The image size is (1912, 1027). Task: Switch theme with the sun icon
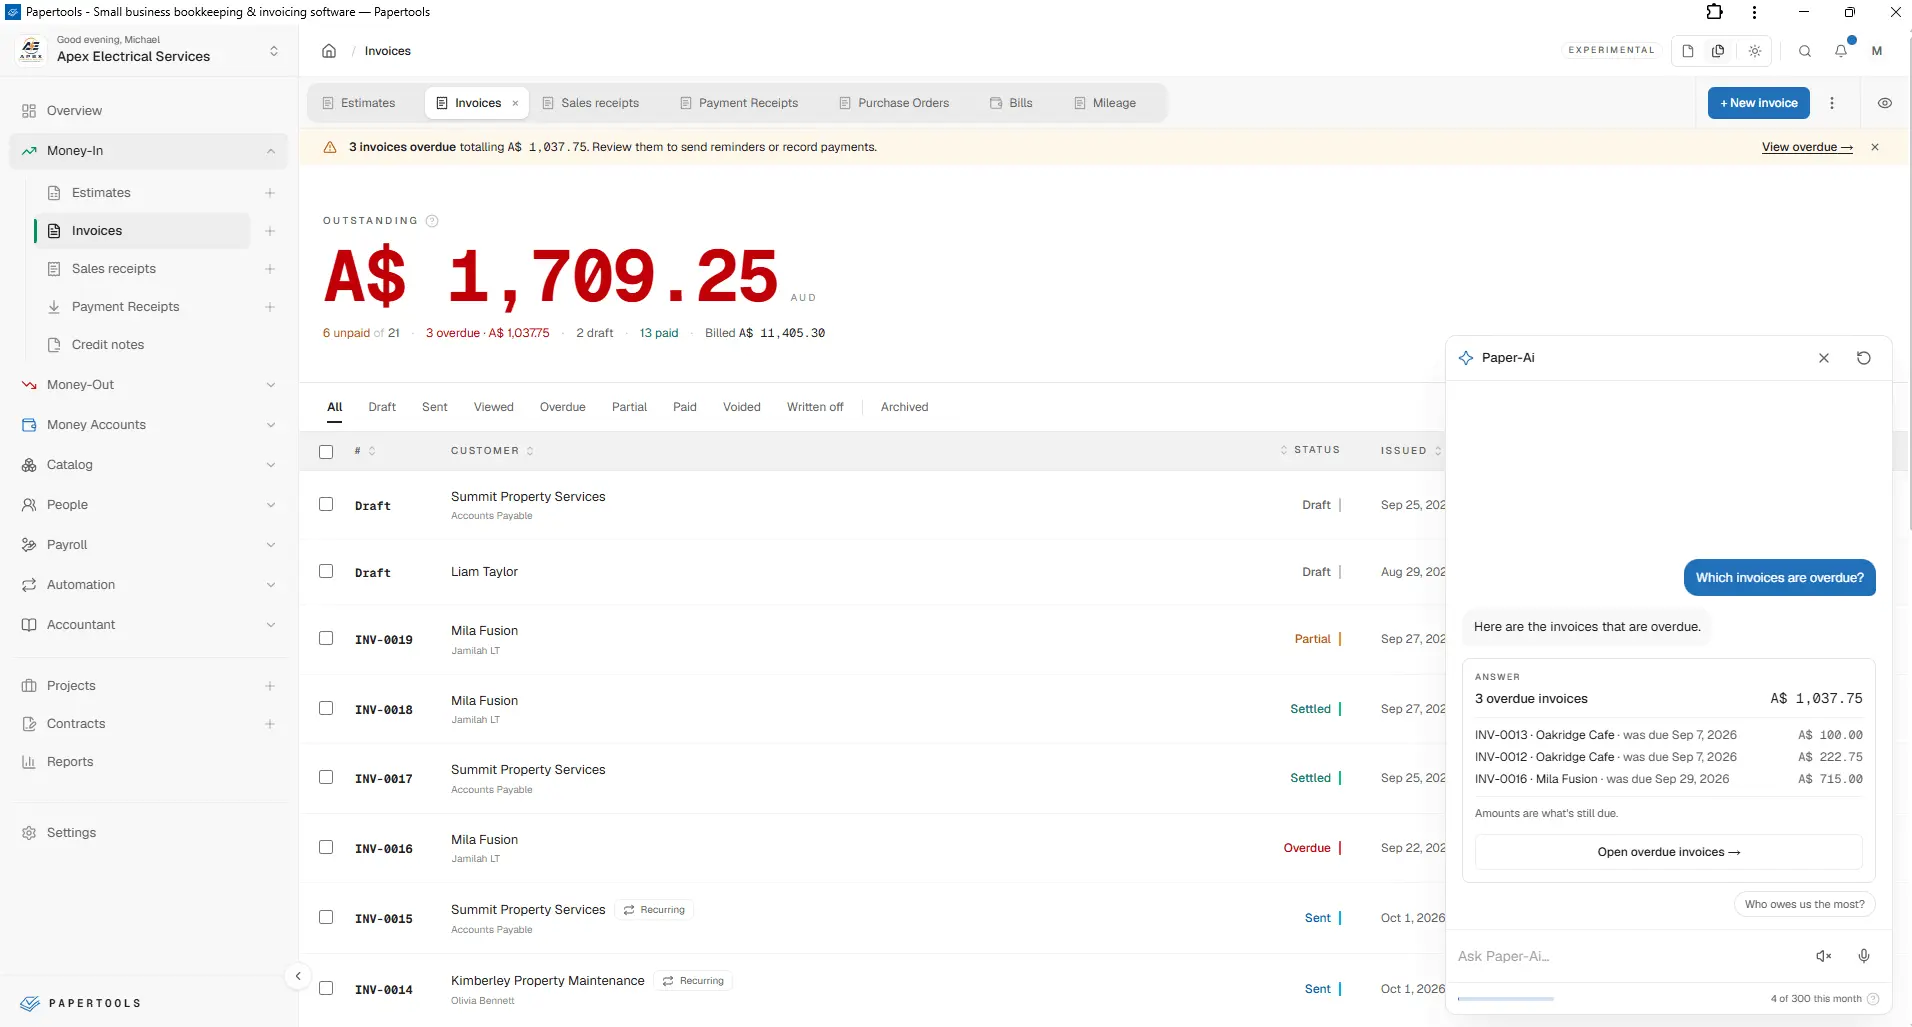tap(1755, 51)
